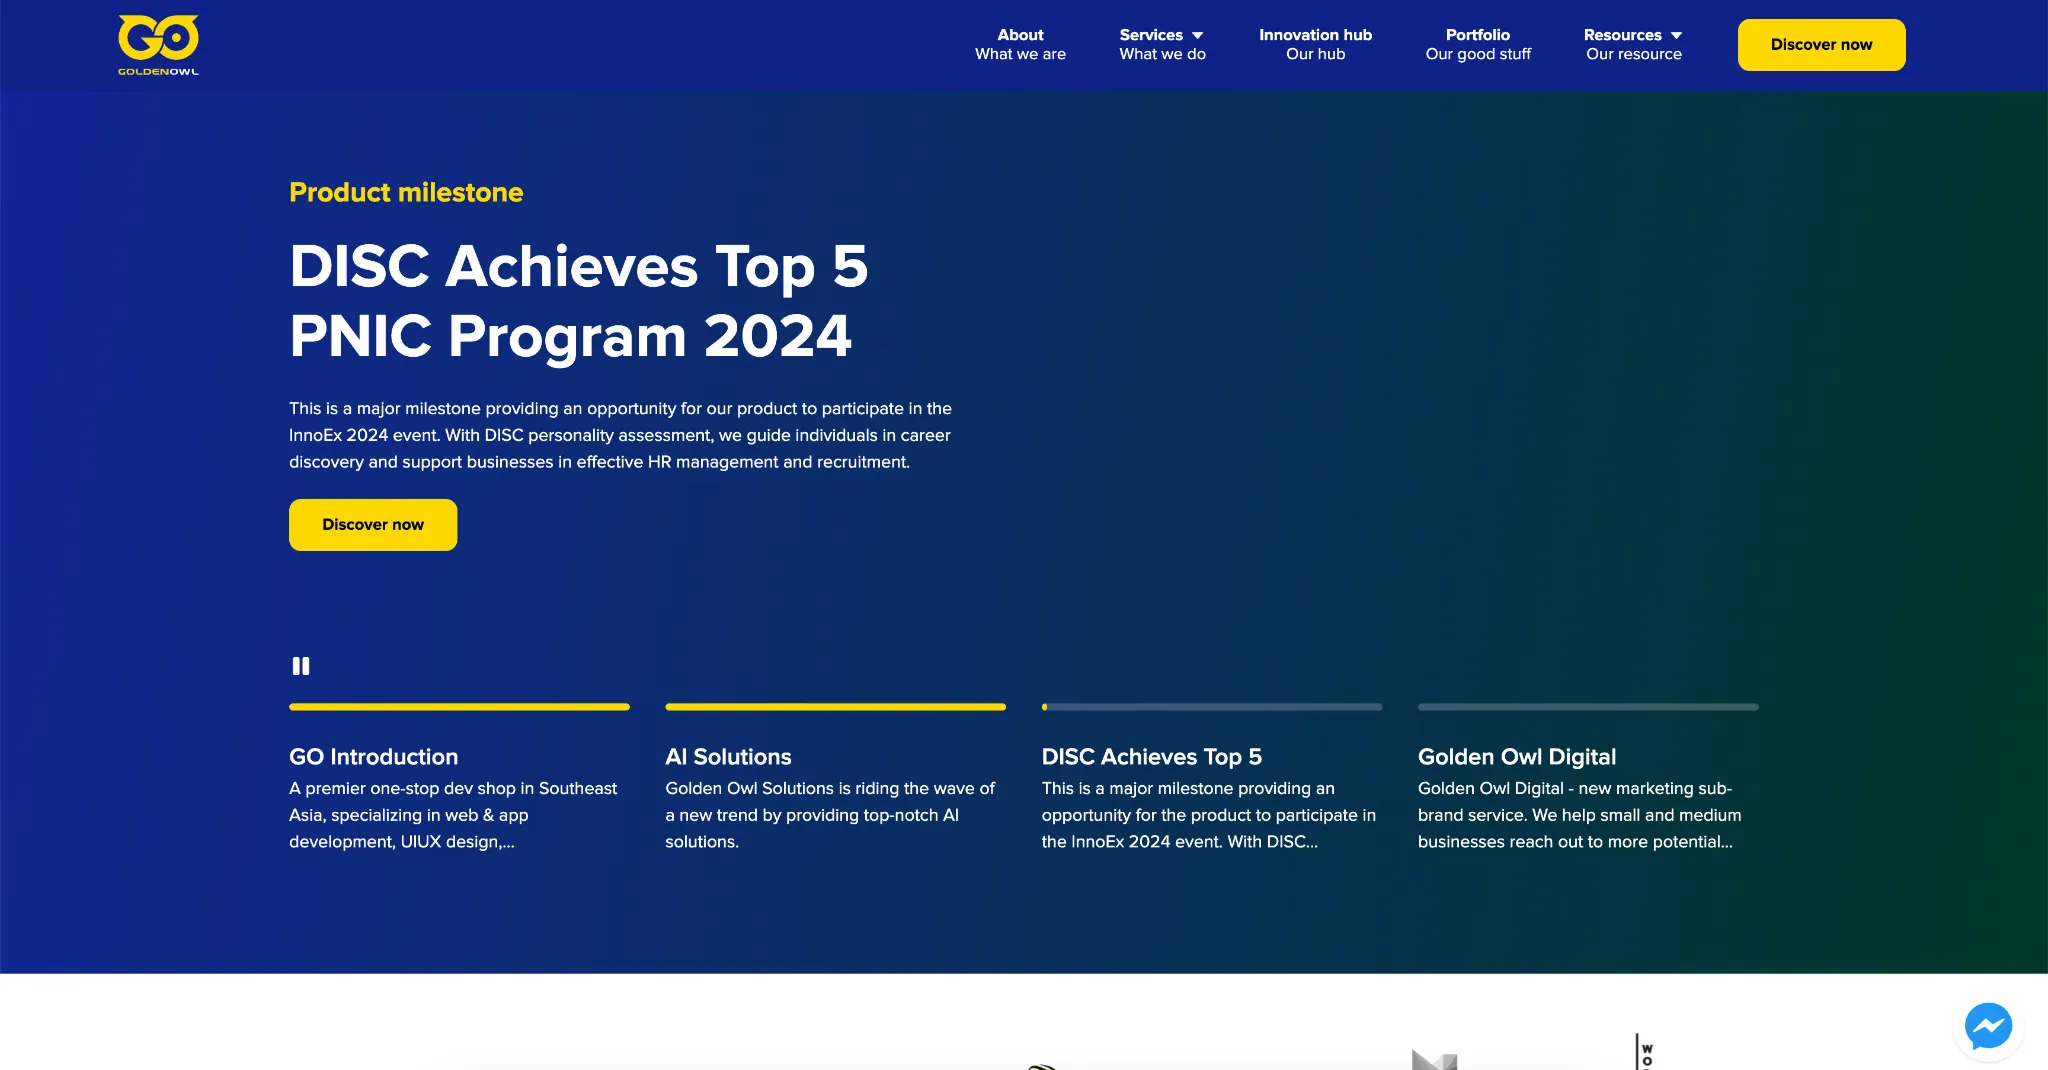Pause the hero slideshow
The width and height of the screenshot is (2048, 1070).
point(301,666)
